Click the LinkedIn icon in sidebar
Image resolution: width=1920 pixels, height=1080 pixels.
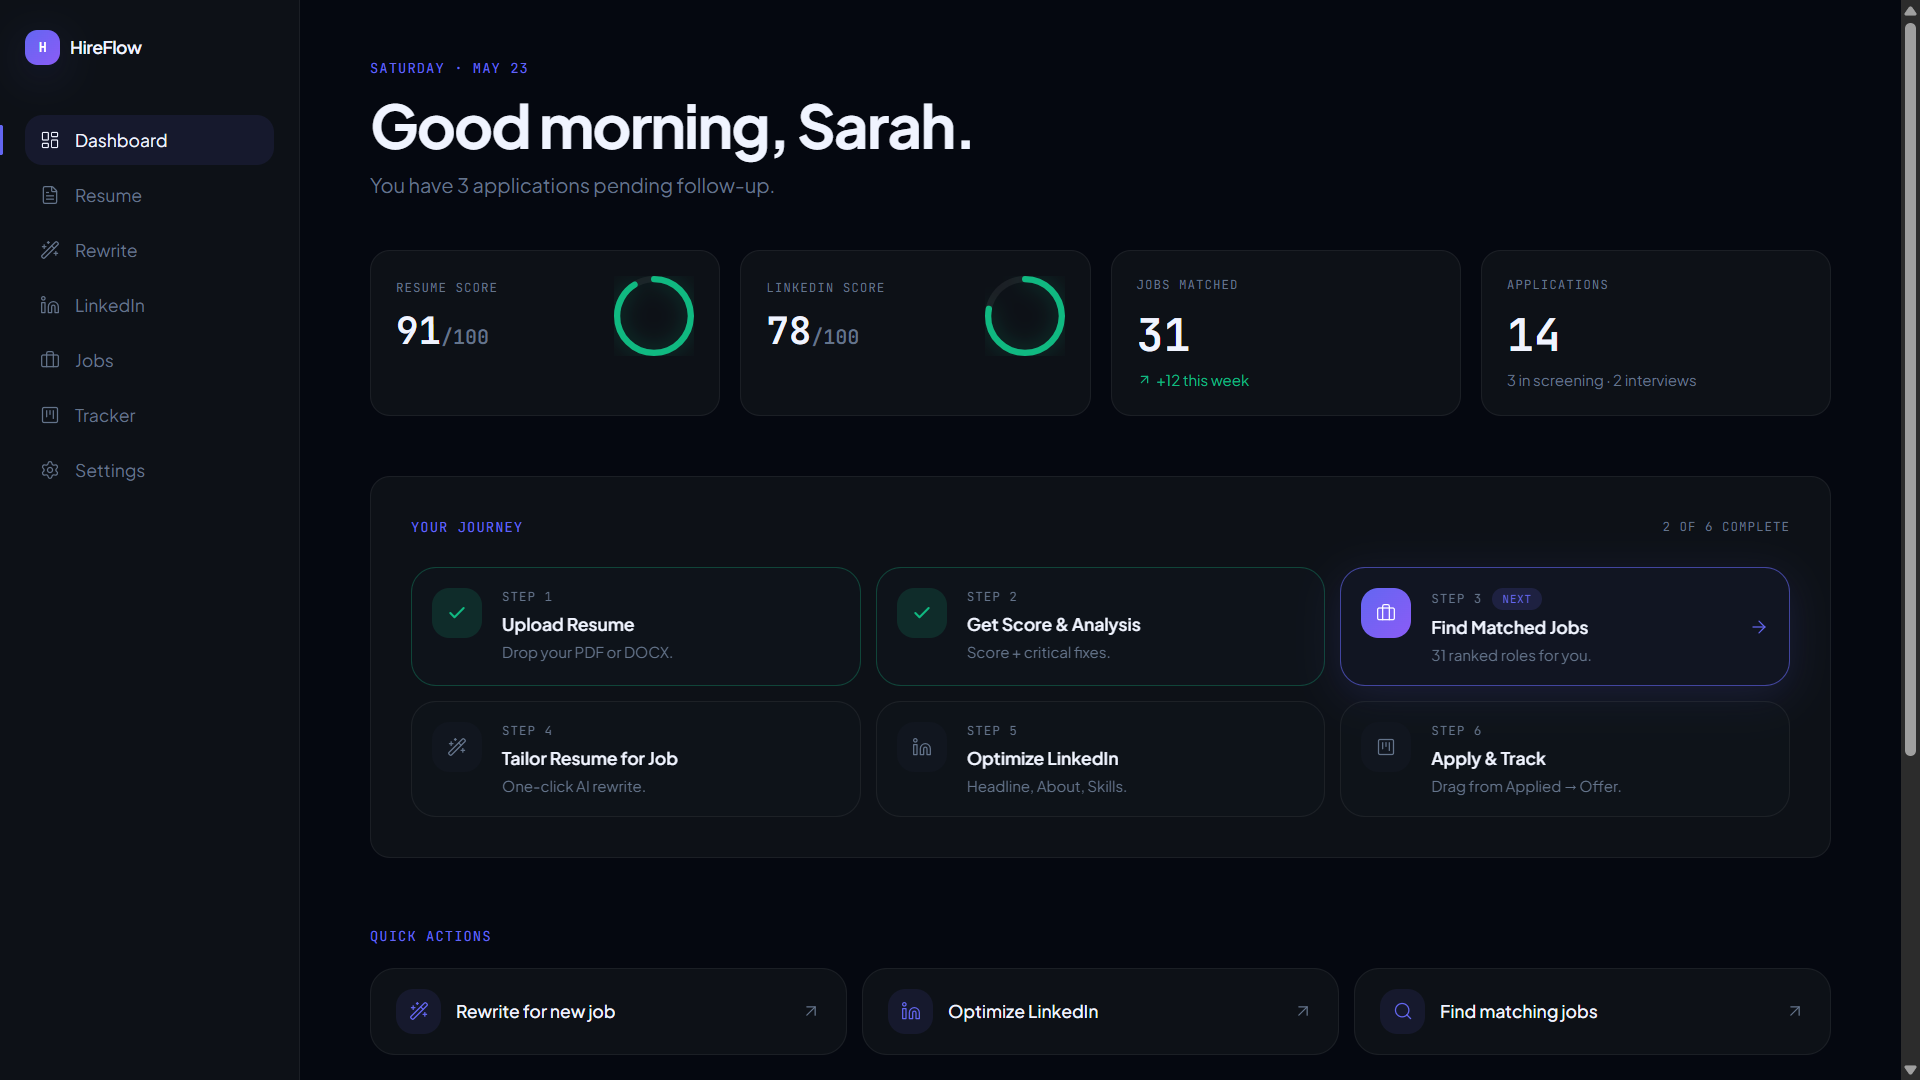tap(50, 305)
